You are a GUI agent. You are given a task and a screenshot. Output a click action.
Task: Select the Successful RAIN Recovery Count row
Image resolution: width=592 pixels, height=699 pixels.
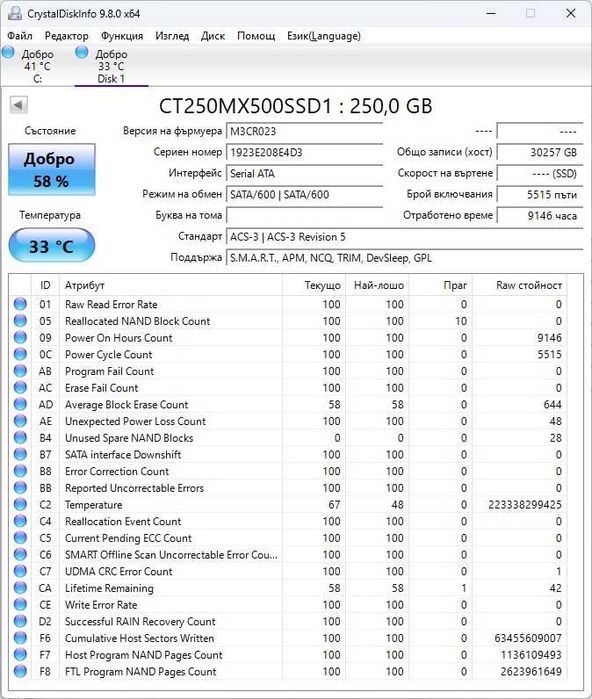click(x=288, y=621)
